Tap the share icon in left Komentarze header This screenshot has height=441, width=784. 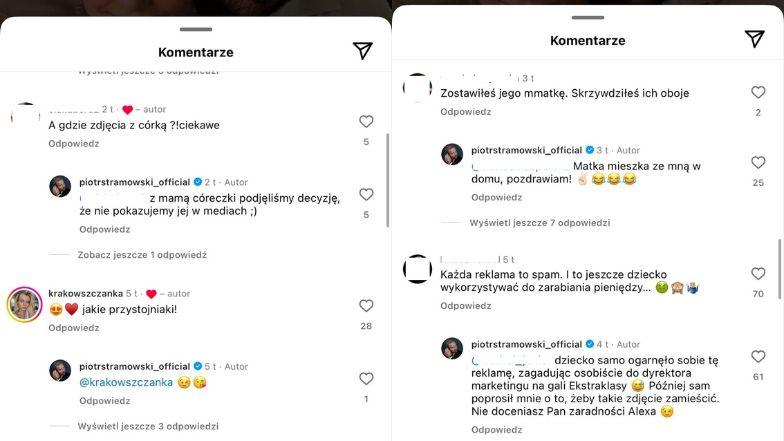363,51
